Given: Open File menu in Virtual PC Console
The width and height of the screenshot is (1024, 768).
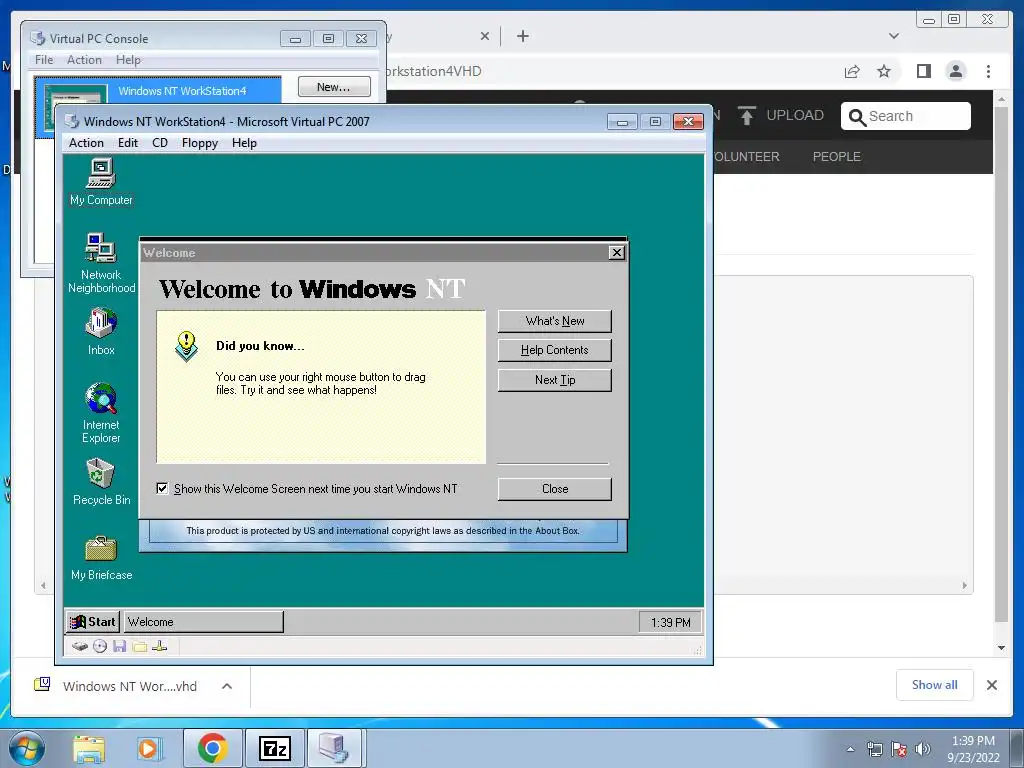Looking at the screenshot, I should [44, 59].
